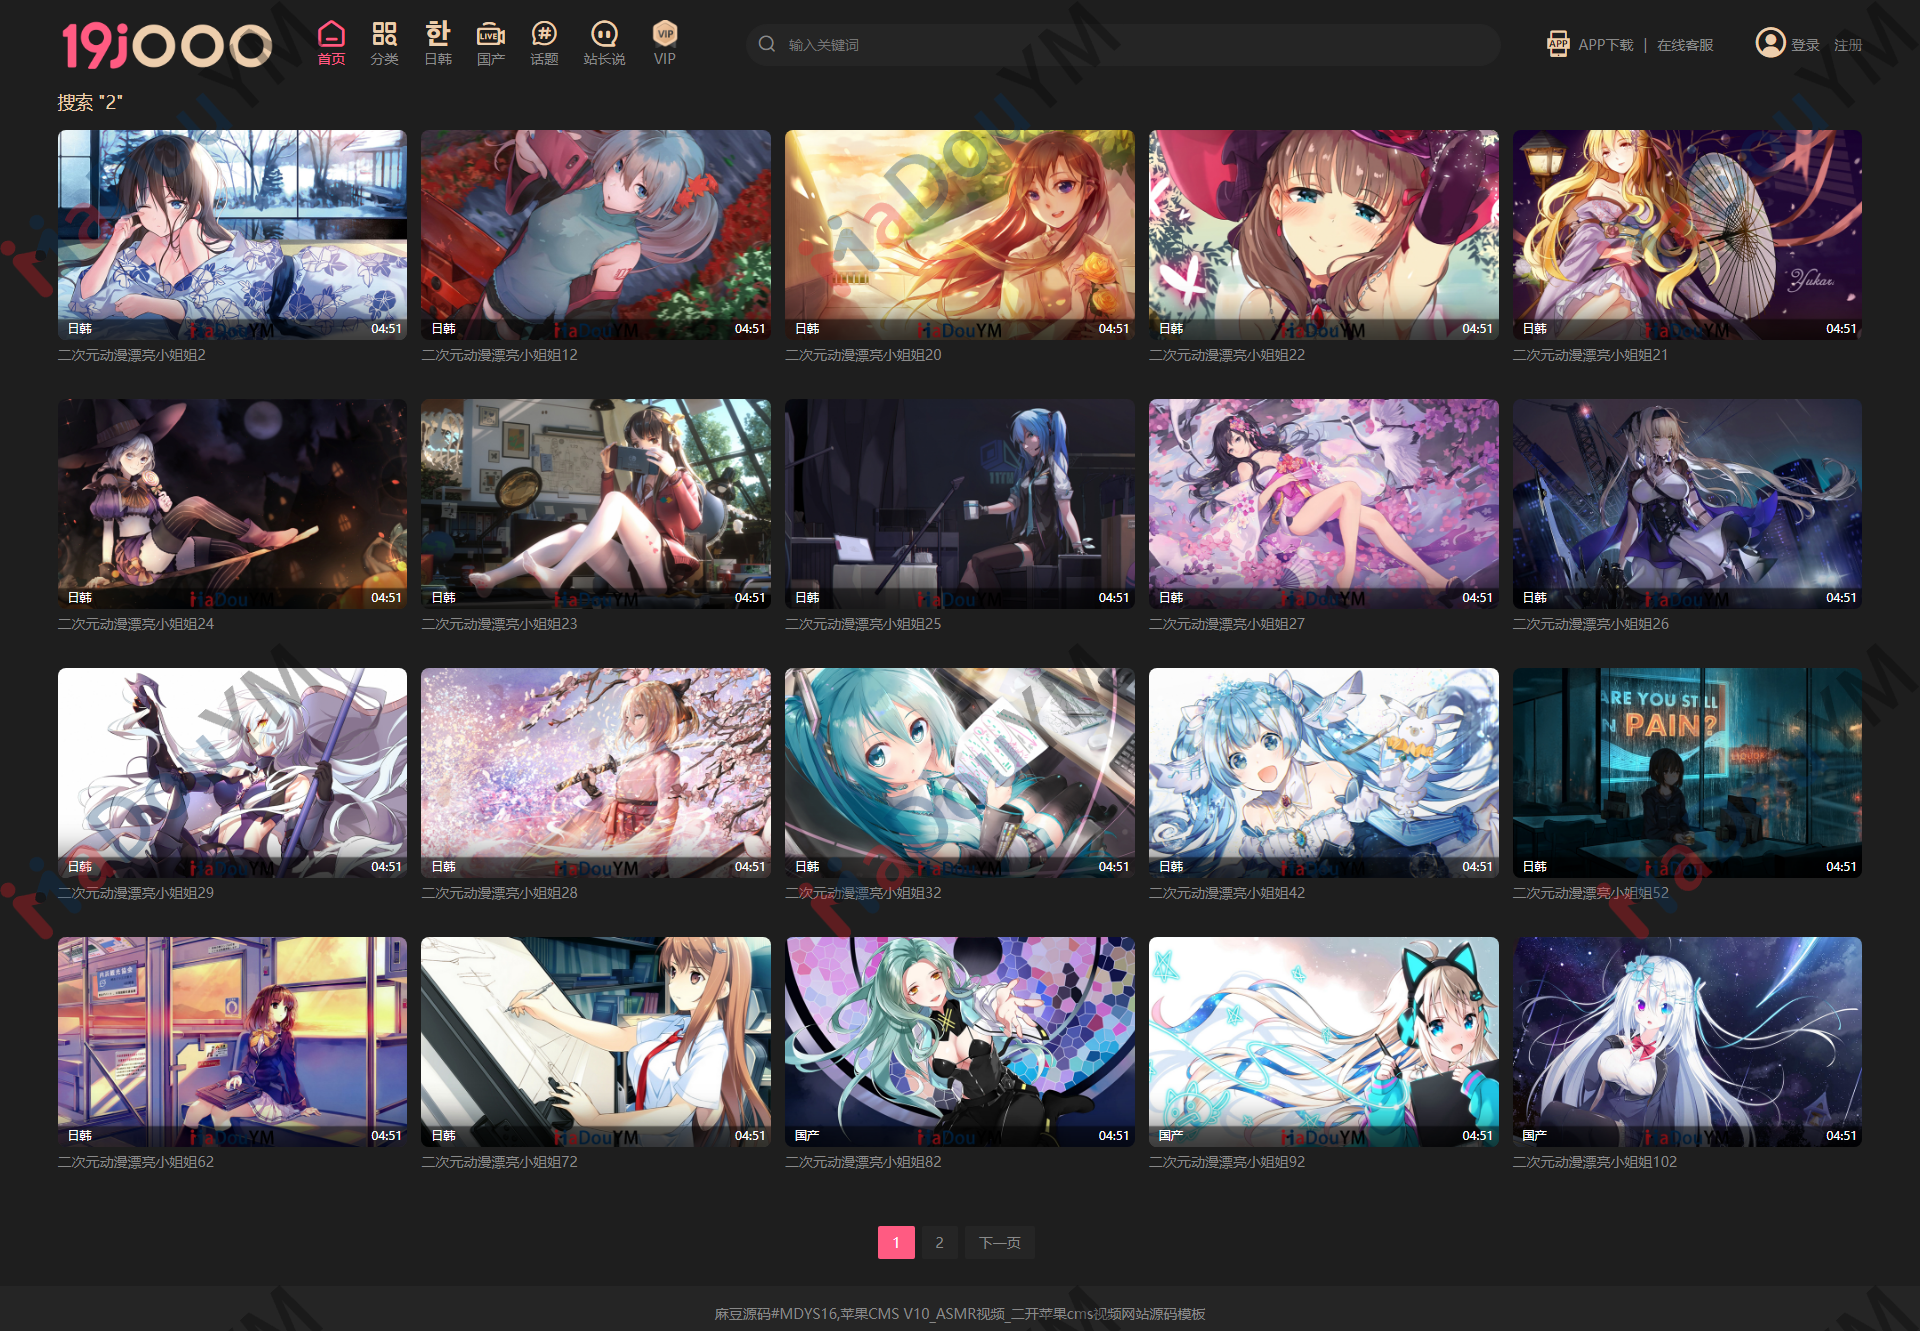Click title text 二次元动漫漂亮小姐姐42
The height and width of the screenshot is (1331, 1920).
[x=1227, y=893]
